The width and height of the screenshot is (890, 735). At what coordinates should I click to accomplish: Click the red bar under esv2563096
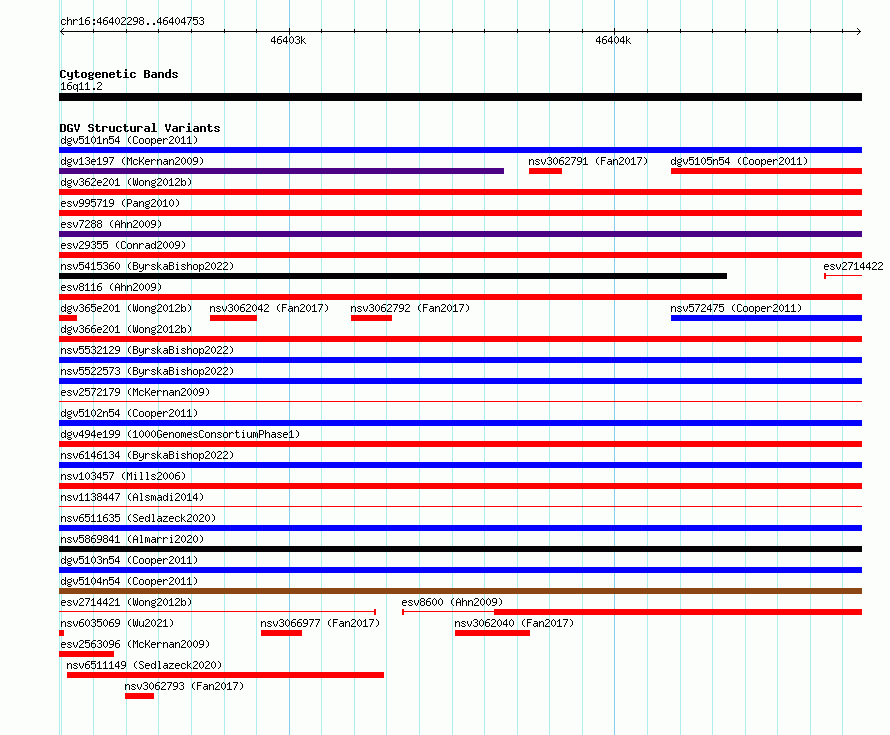coord(86,654)
